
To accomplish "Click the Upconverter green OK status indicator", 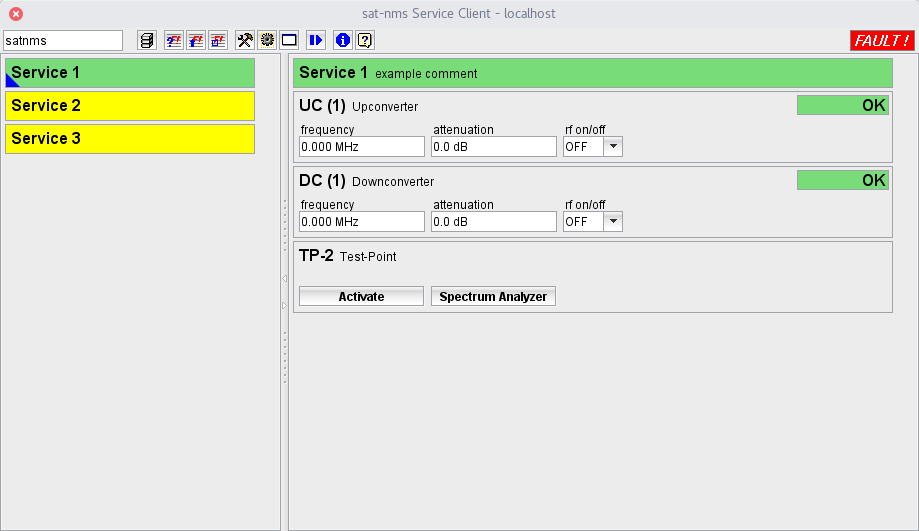I will pyautogui.click(x=842, y=105).
